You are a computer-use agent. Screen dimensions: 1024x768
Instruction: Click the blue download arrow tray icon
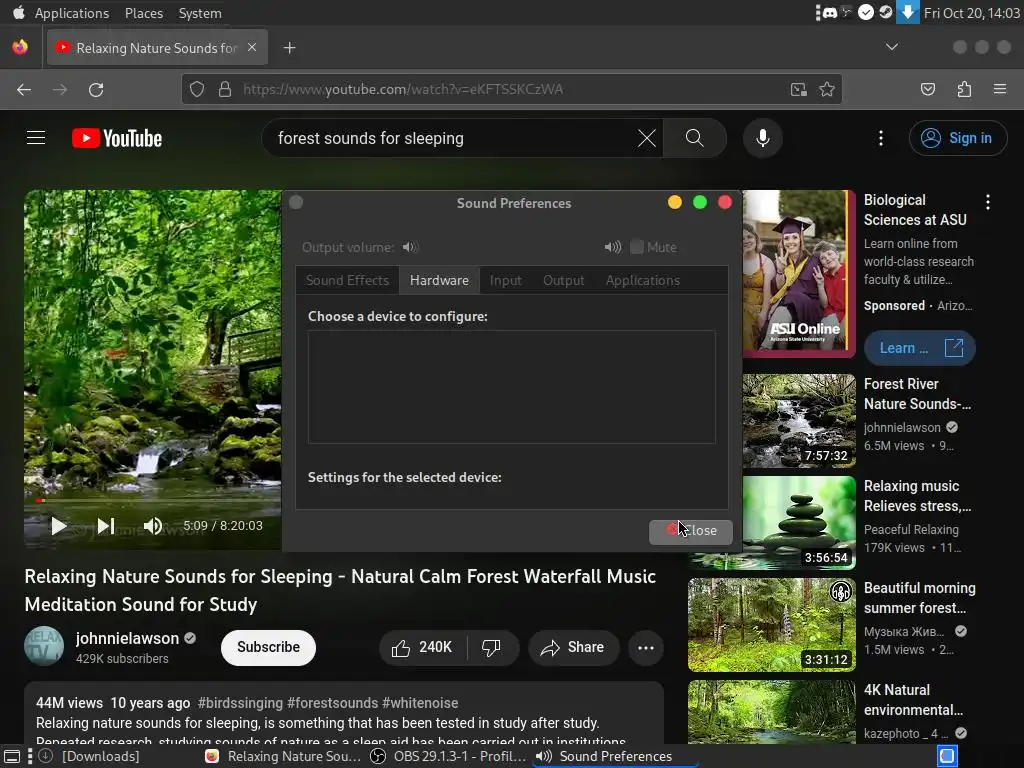click(x=908, y=12)
